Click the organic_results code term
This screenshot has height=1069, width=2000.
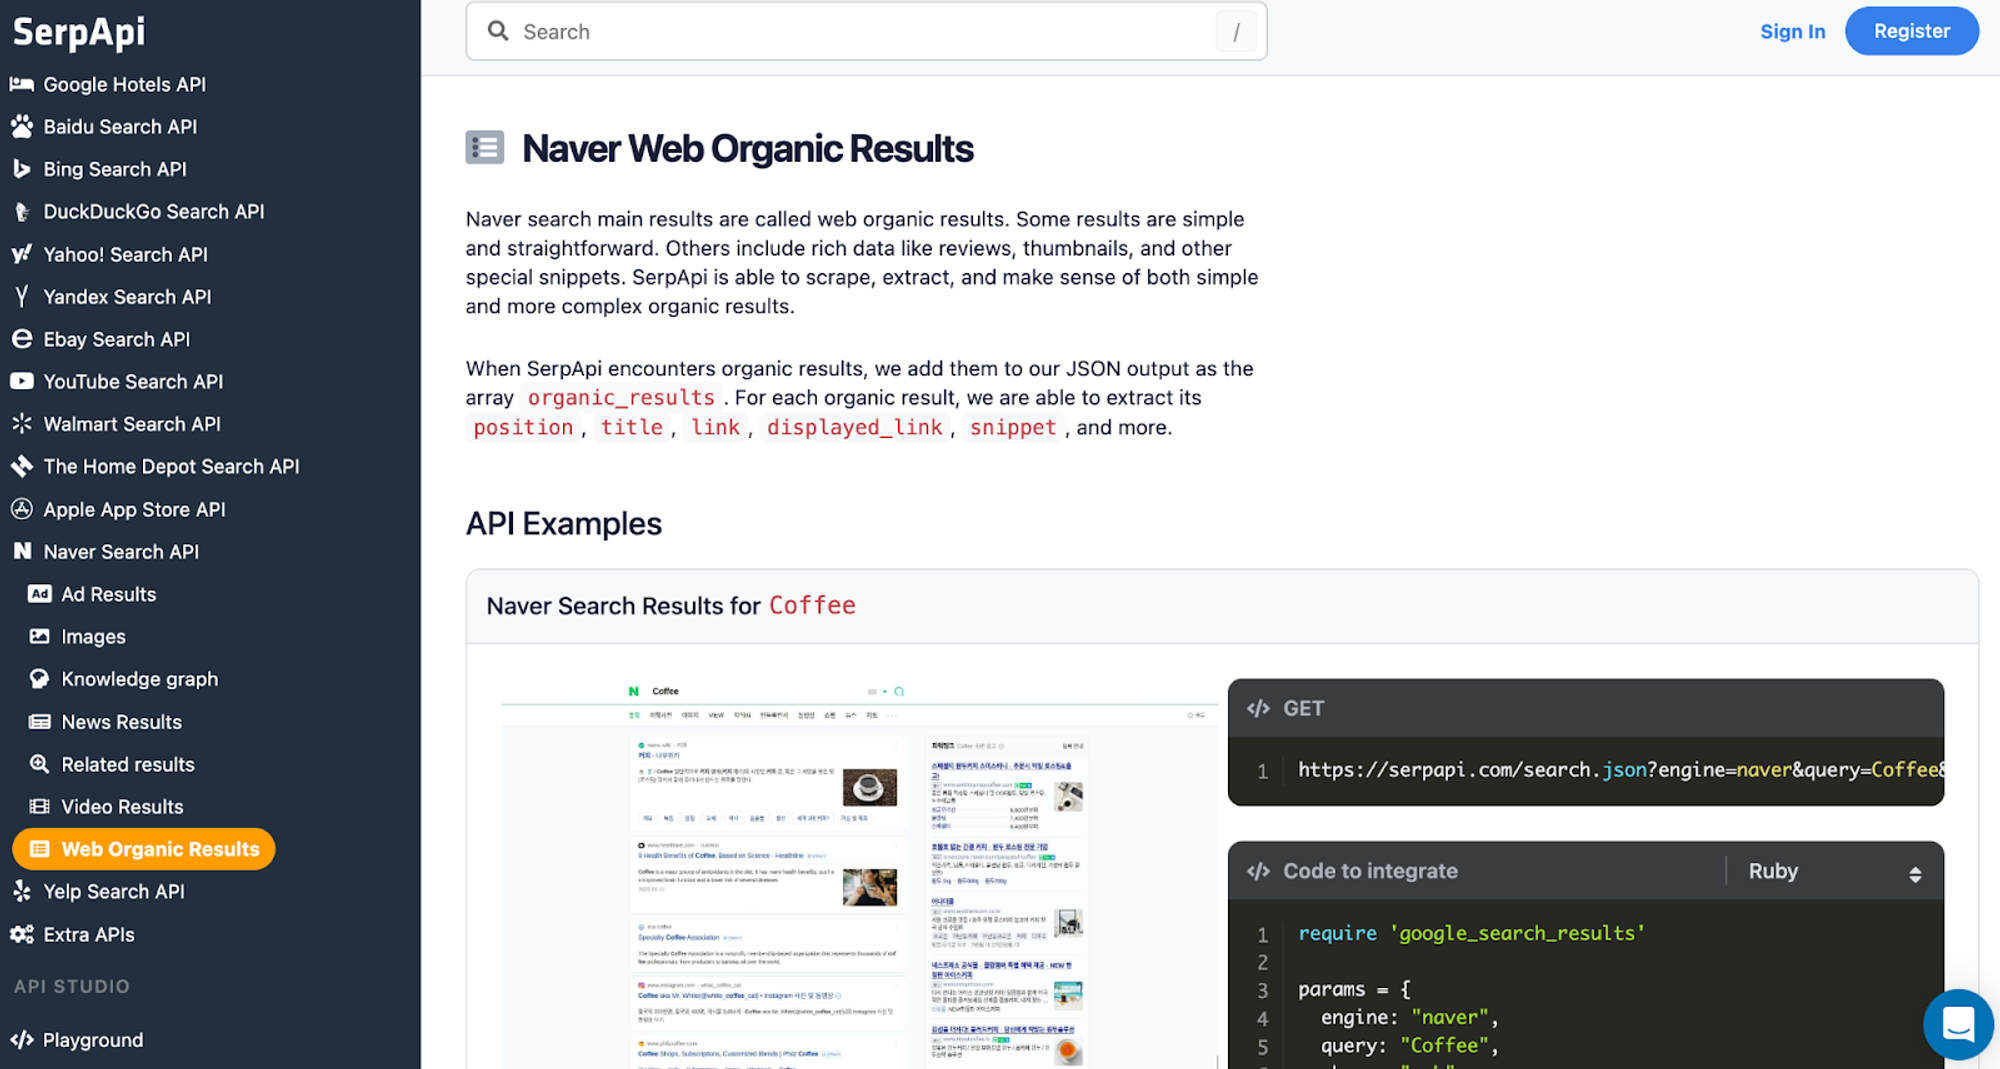click(621, 398)
